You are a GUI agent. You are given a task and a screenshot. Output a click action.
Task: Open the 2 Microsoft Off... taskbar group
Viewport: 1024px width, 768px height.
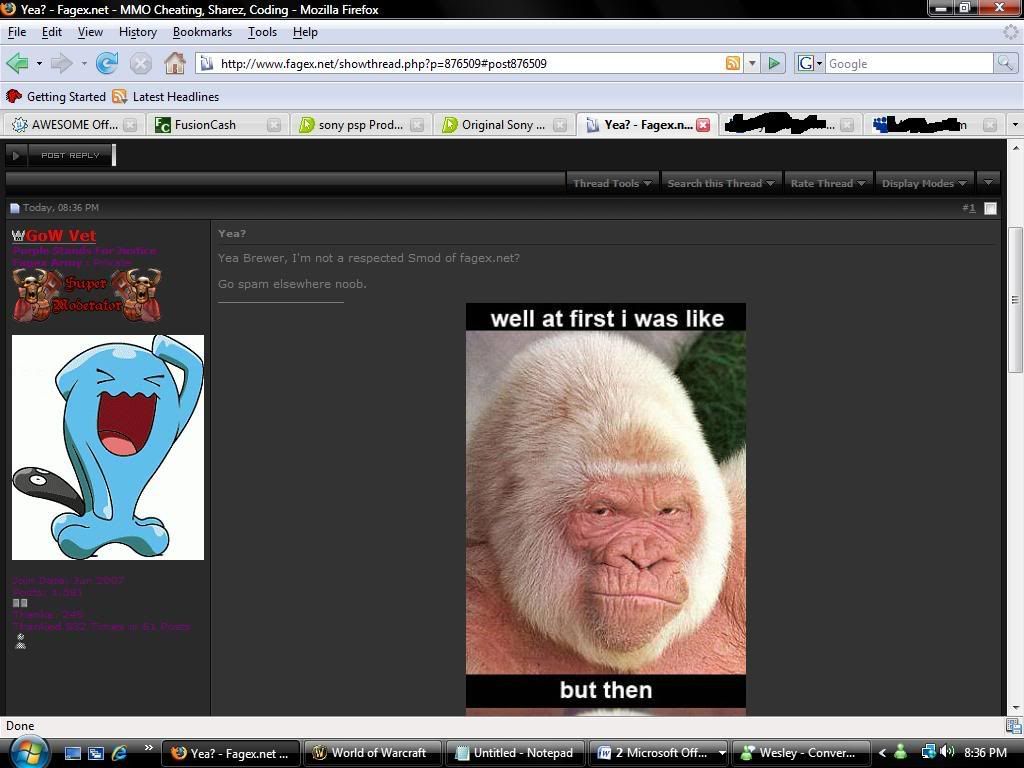pyautogui.click(x=658, y=753)
